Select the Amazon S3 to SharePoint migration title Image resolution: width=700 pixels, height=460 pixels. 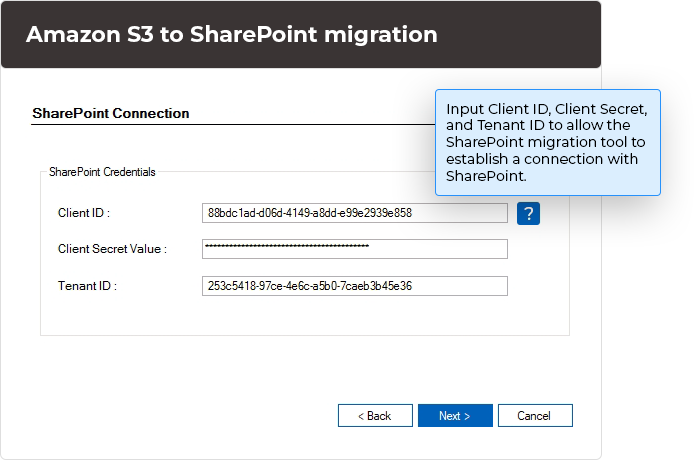[x=232, y=34]
